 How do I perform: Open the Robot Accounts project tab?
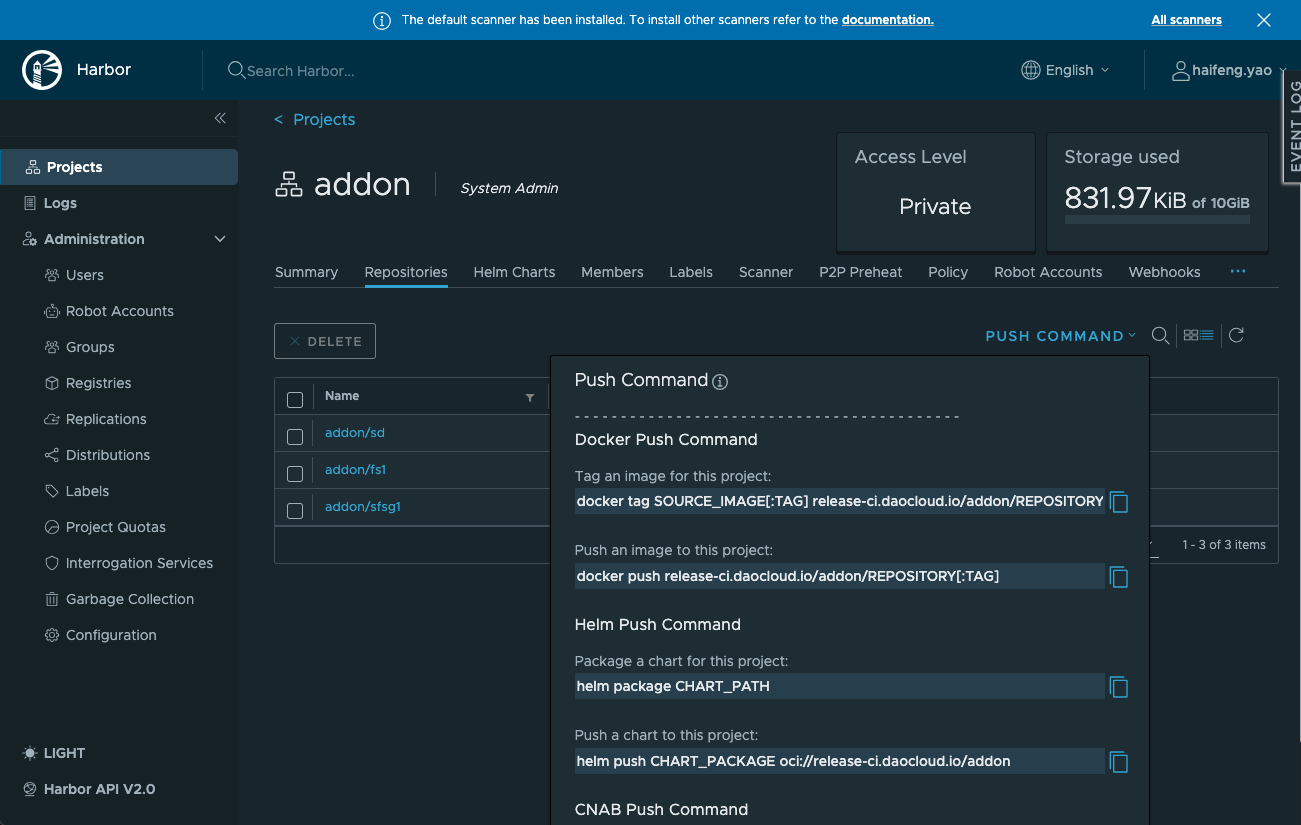coord(1048,272)
